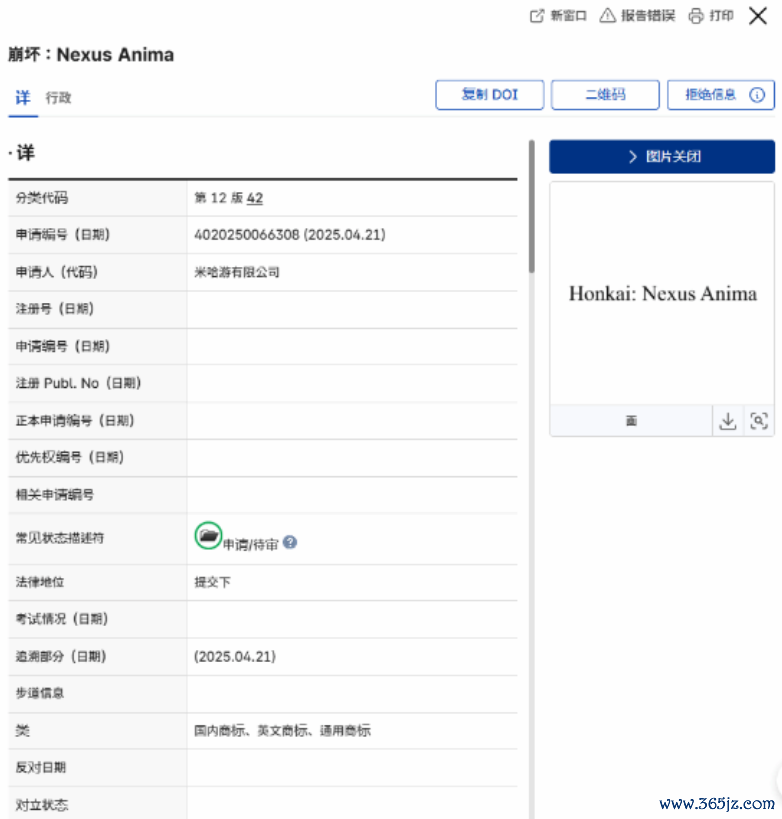Click the classification code link 42
Viewport: 782px width, 819px height.
254,198
